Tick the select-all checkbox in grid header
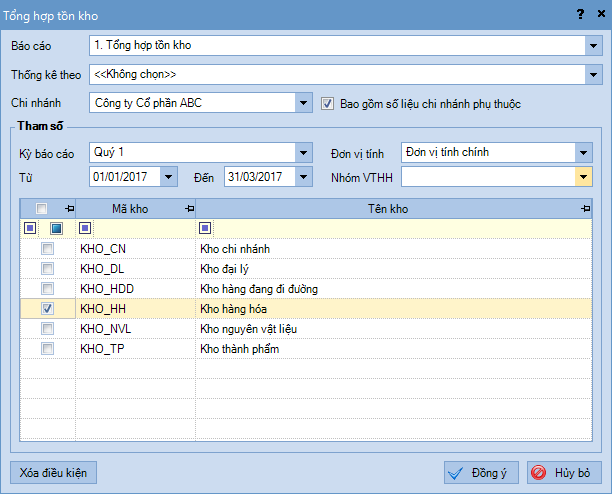The width and height of the screenshot is (612, 494). tap(41, 209)
